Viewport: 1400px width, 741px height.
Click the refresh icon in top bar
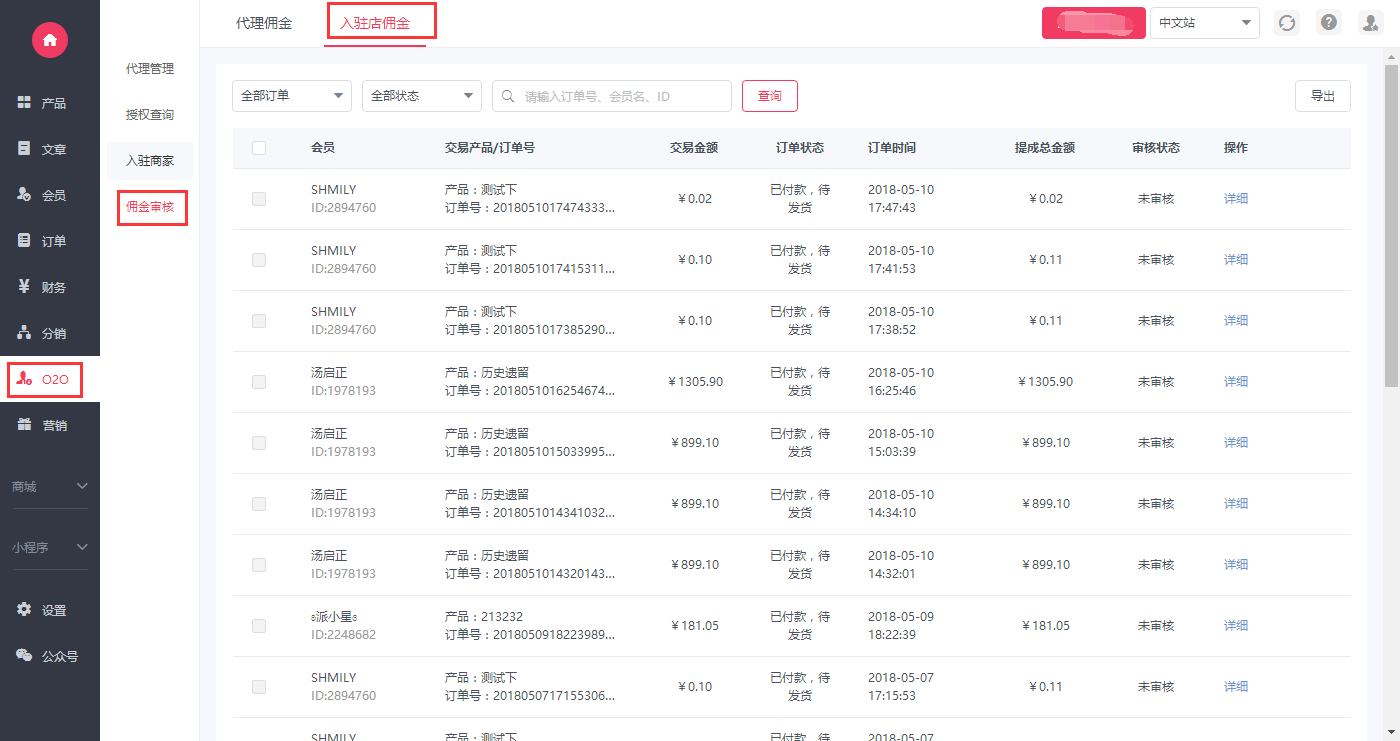coord(1287,23)
